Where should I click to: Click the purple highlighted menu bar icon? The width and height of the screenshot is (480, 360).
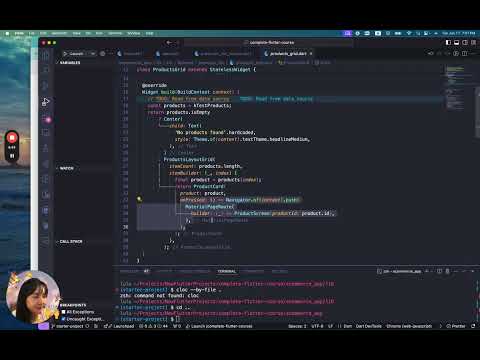[348, 33]
